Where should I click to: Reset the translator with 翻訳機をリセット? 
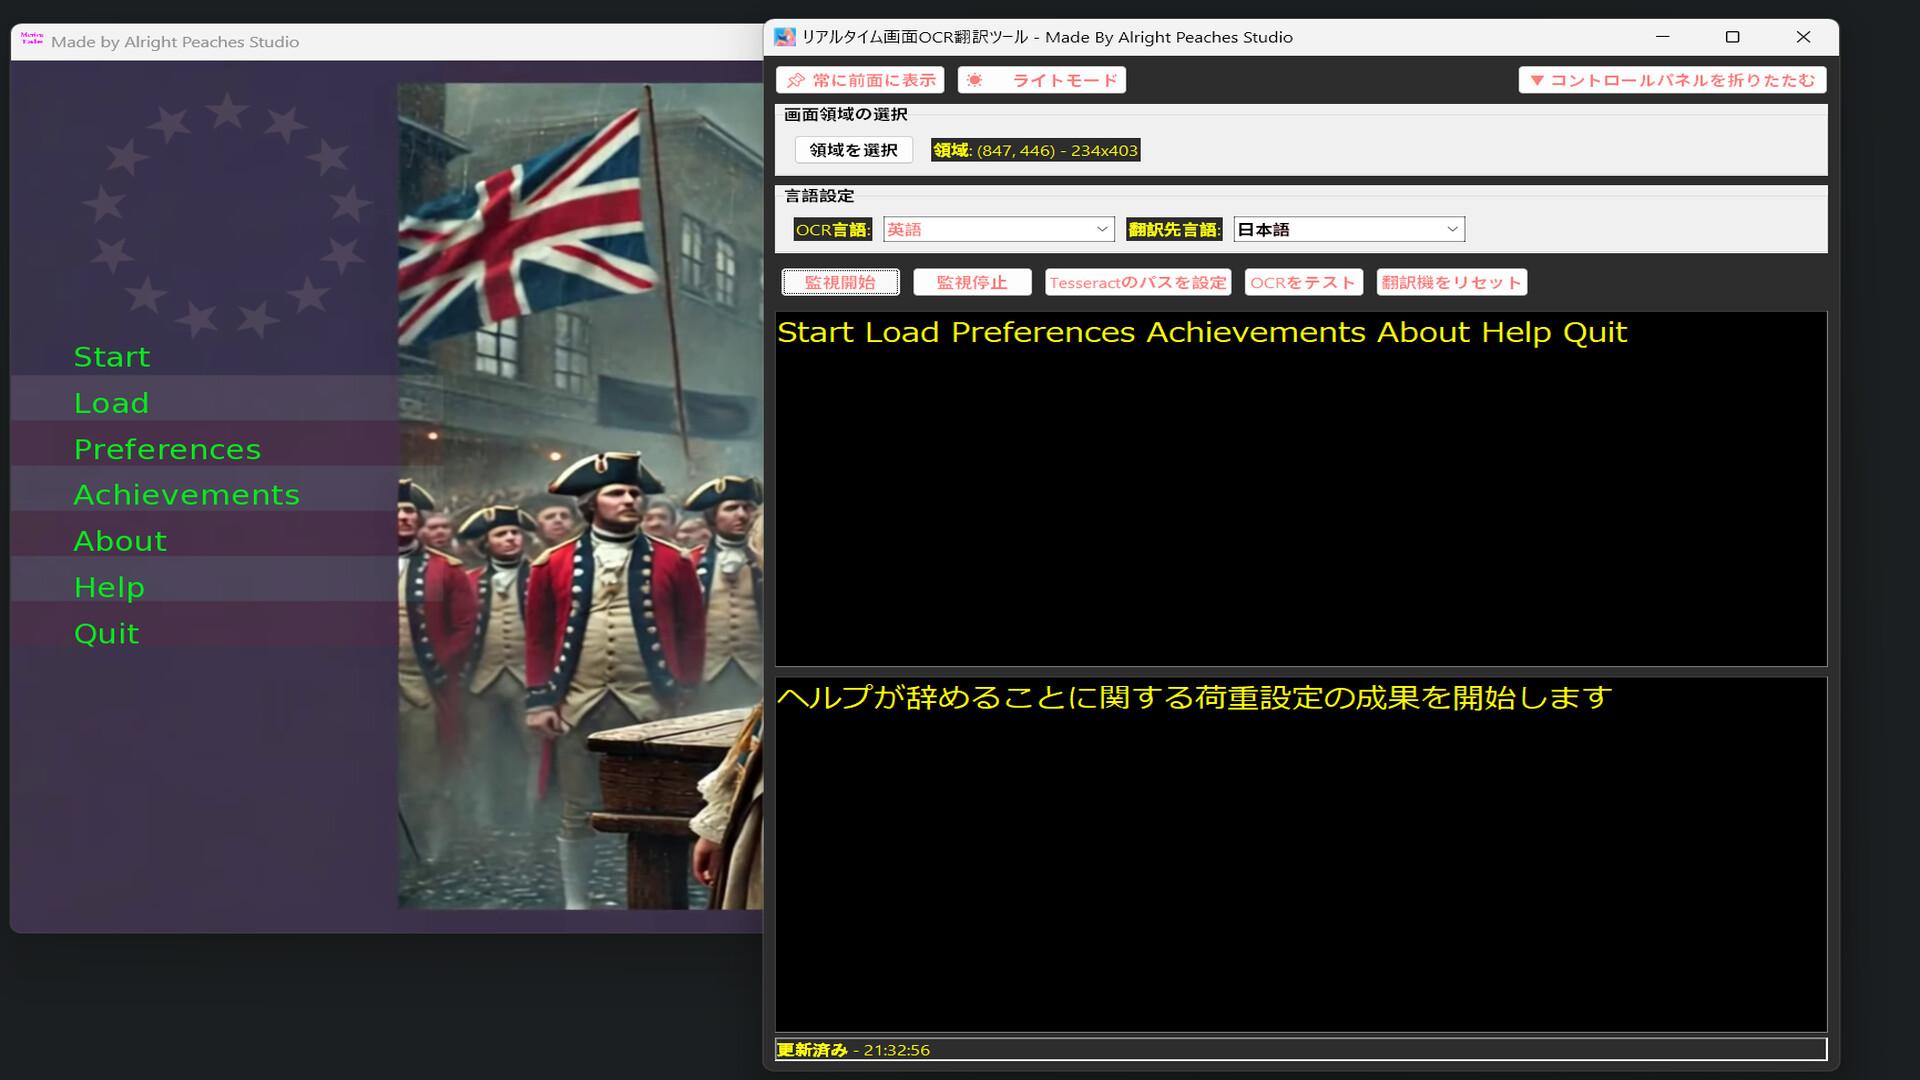(1452, 282)
